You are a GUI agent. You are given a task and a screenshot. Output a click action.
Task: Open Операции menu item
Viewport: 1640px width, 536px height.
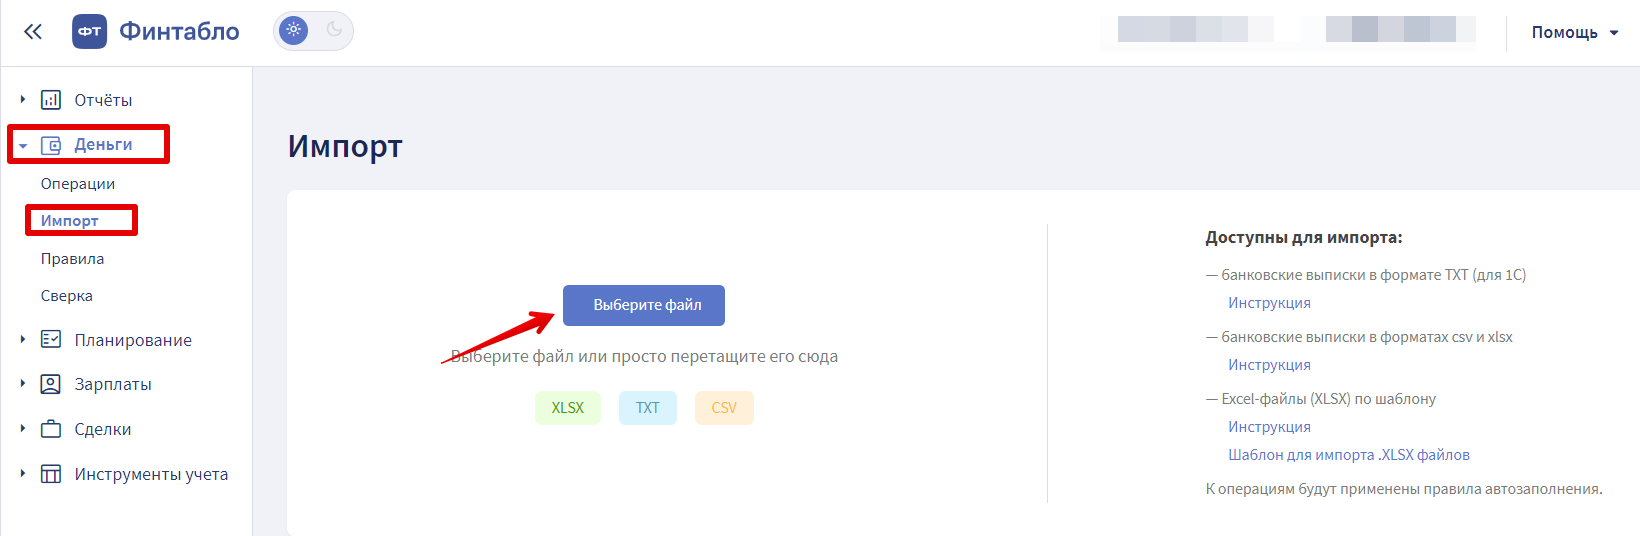pos(78,184)
